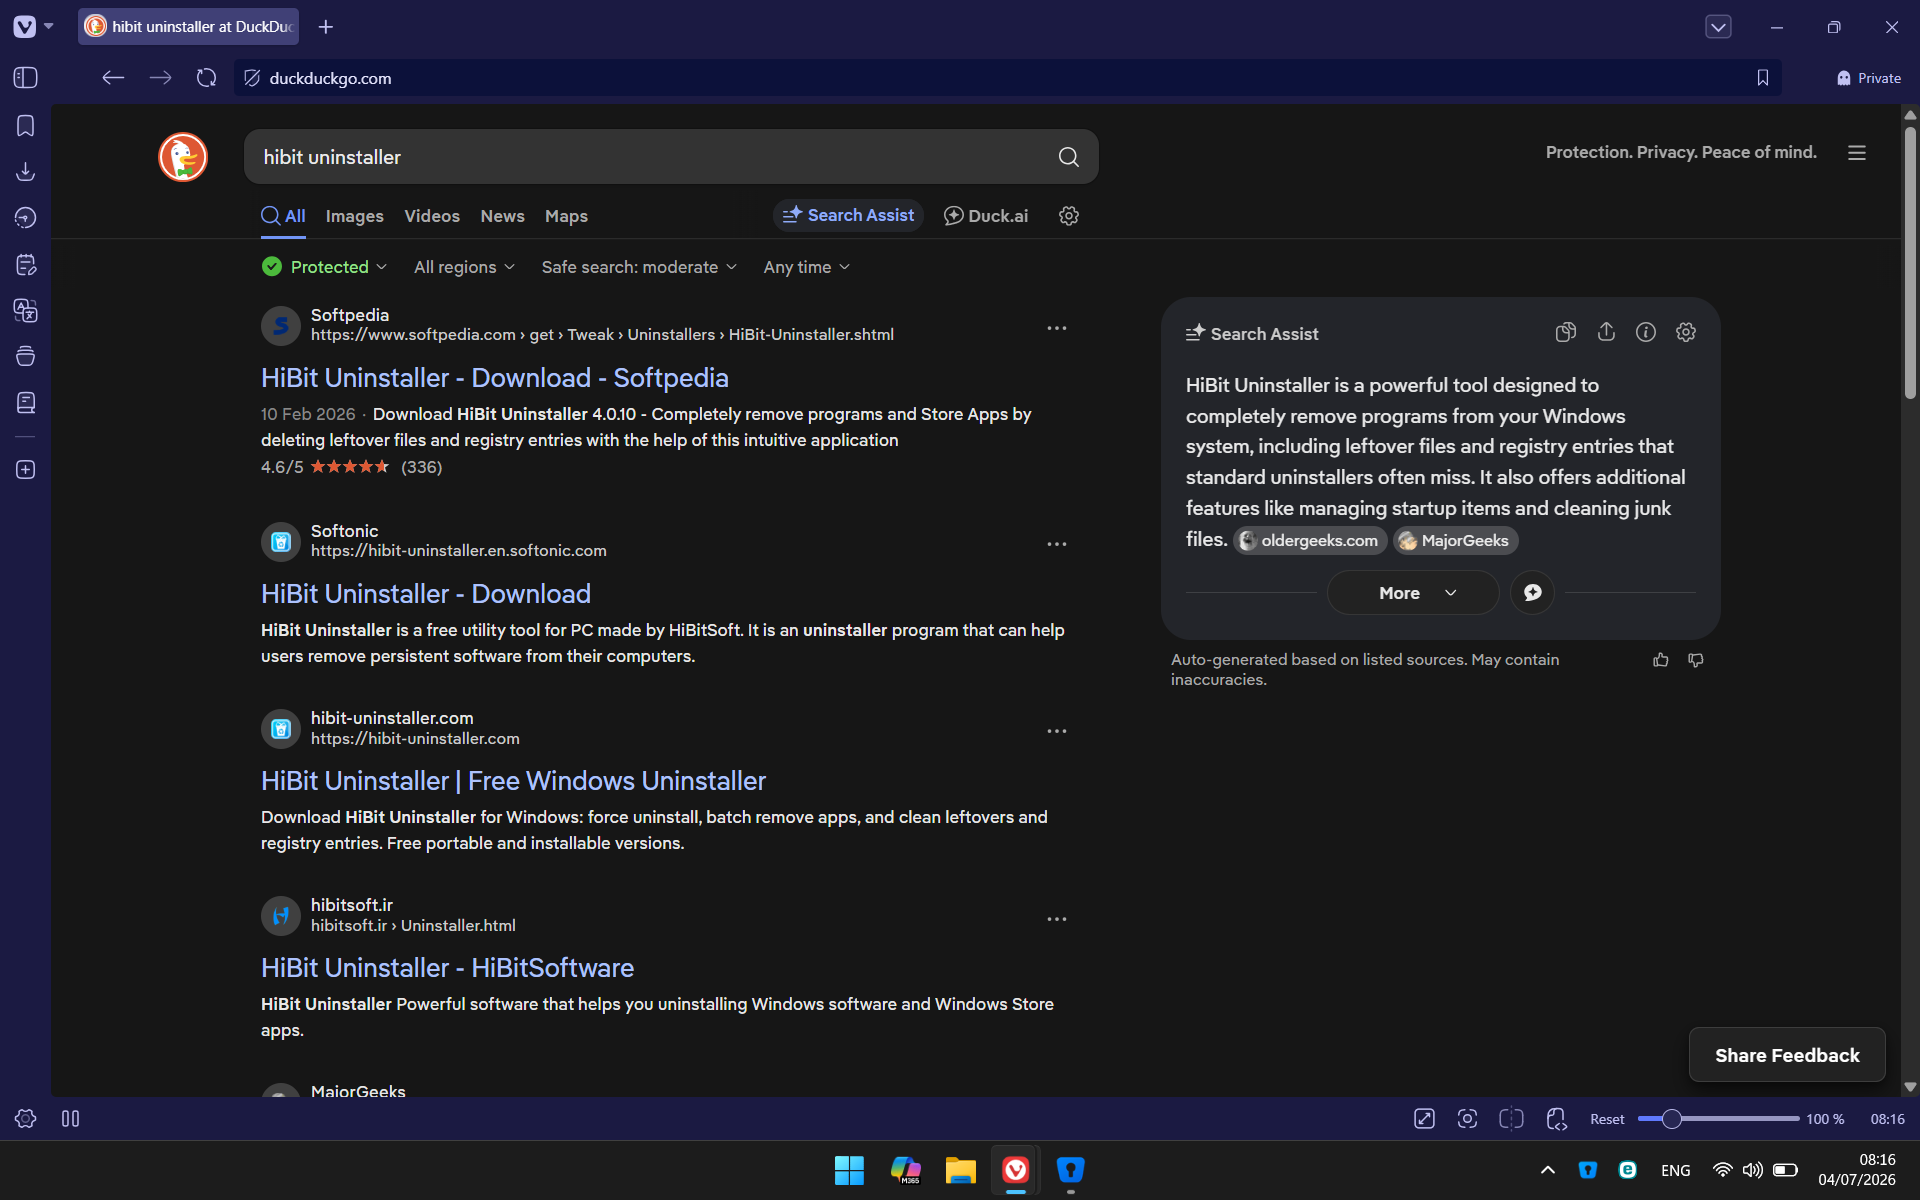Select the All search tab
1920x1200 pixels.
[284, 216]
